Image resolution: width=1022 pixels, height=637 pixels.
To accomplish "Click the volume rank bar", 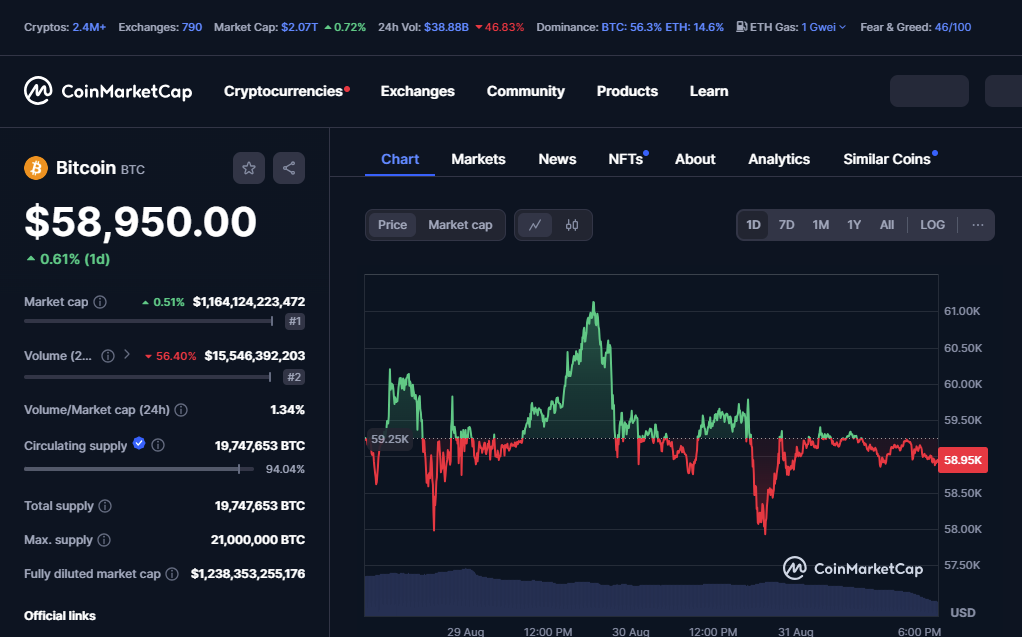I will coord(148,377).
